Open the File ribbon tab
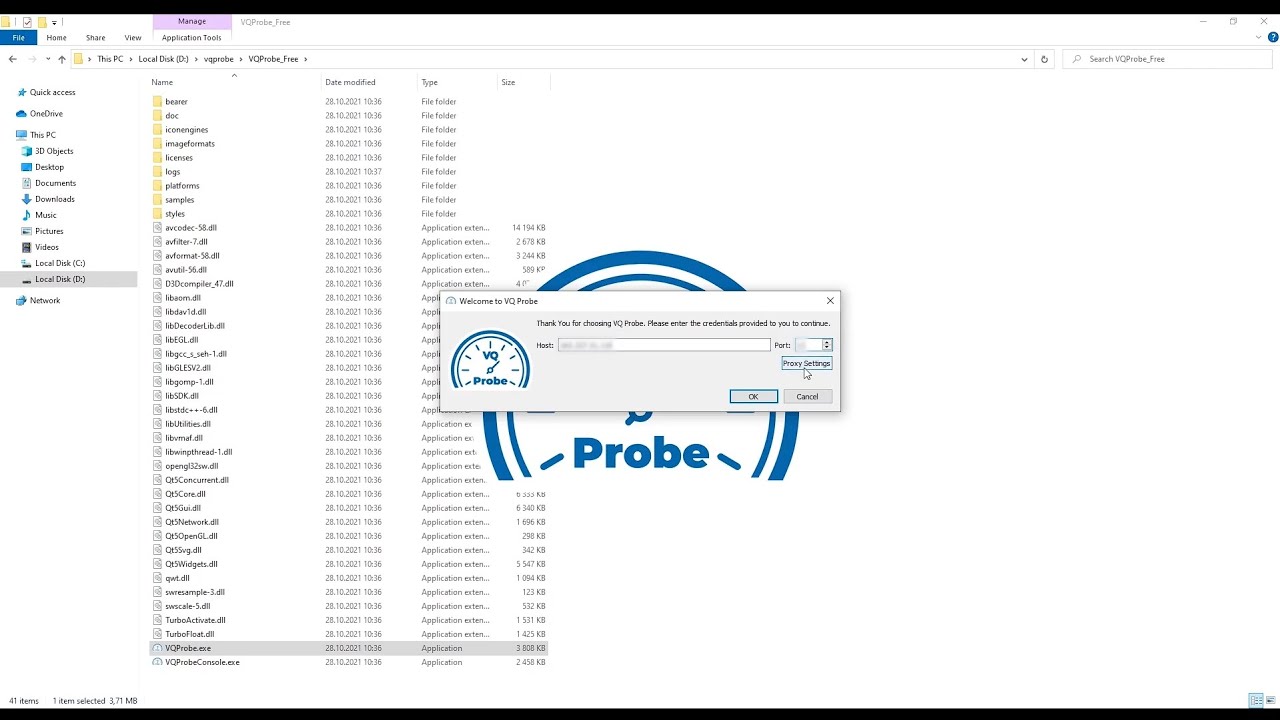This screenshot has width=1280, height=720. pos(18,38)
